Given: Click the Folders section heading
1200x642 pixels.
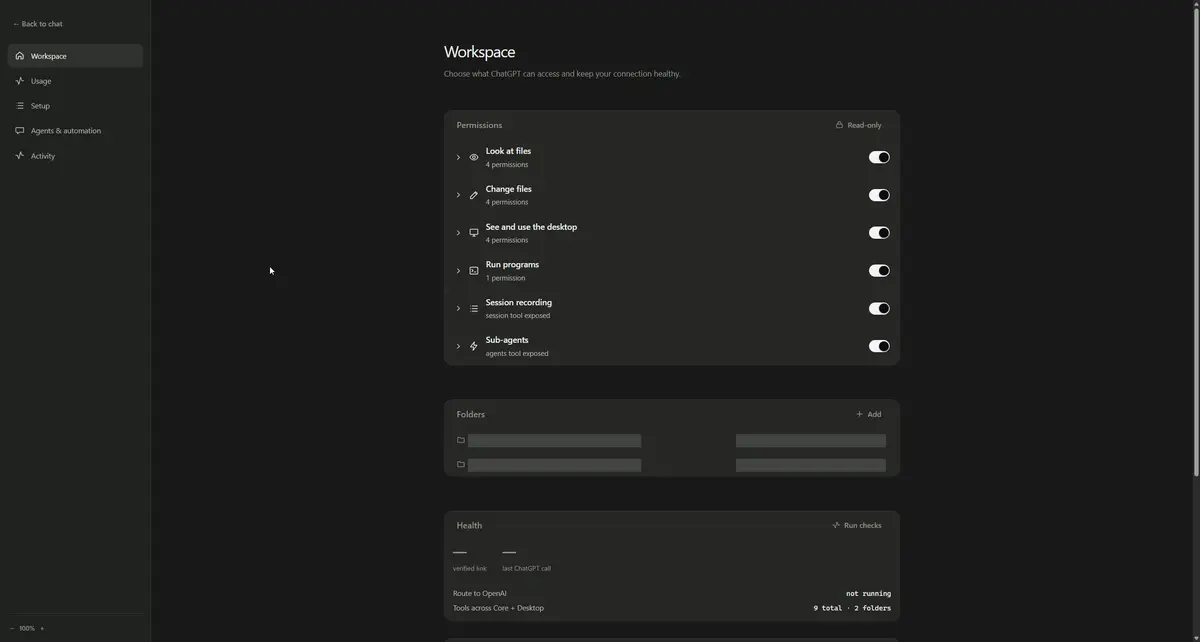Looking at the screenshot, I should click(471, 414).
